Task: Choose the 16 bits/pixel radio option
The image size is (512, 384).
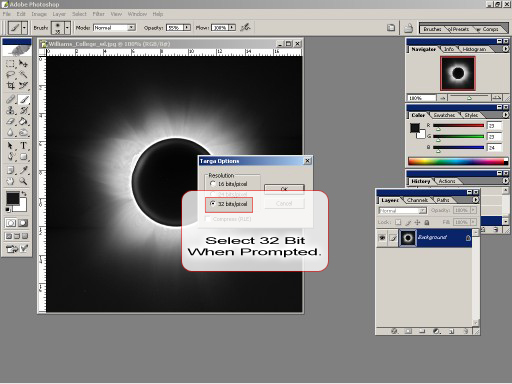Action: tap(213, 184)
